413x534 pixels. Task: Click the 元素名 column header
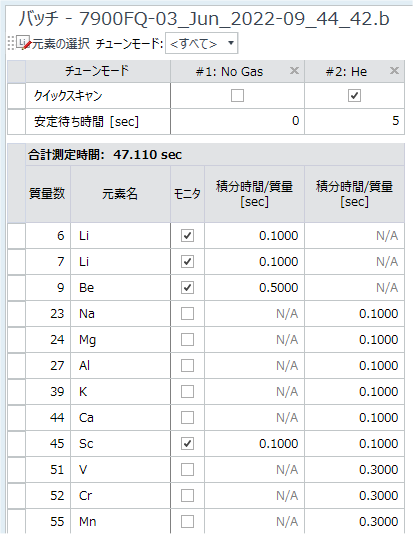pyautogui.click(x=120, y=194)
